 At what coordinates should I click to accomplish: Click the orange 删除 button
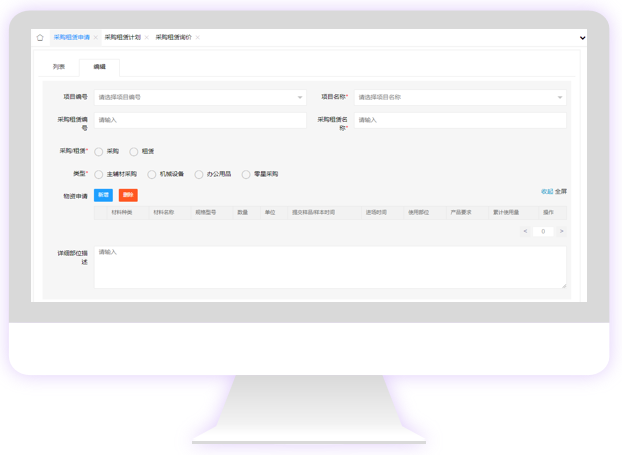pyautogui.click(x=128, y=195)
